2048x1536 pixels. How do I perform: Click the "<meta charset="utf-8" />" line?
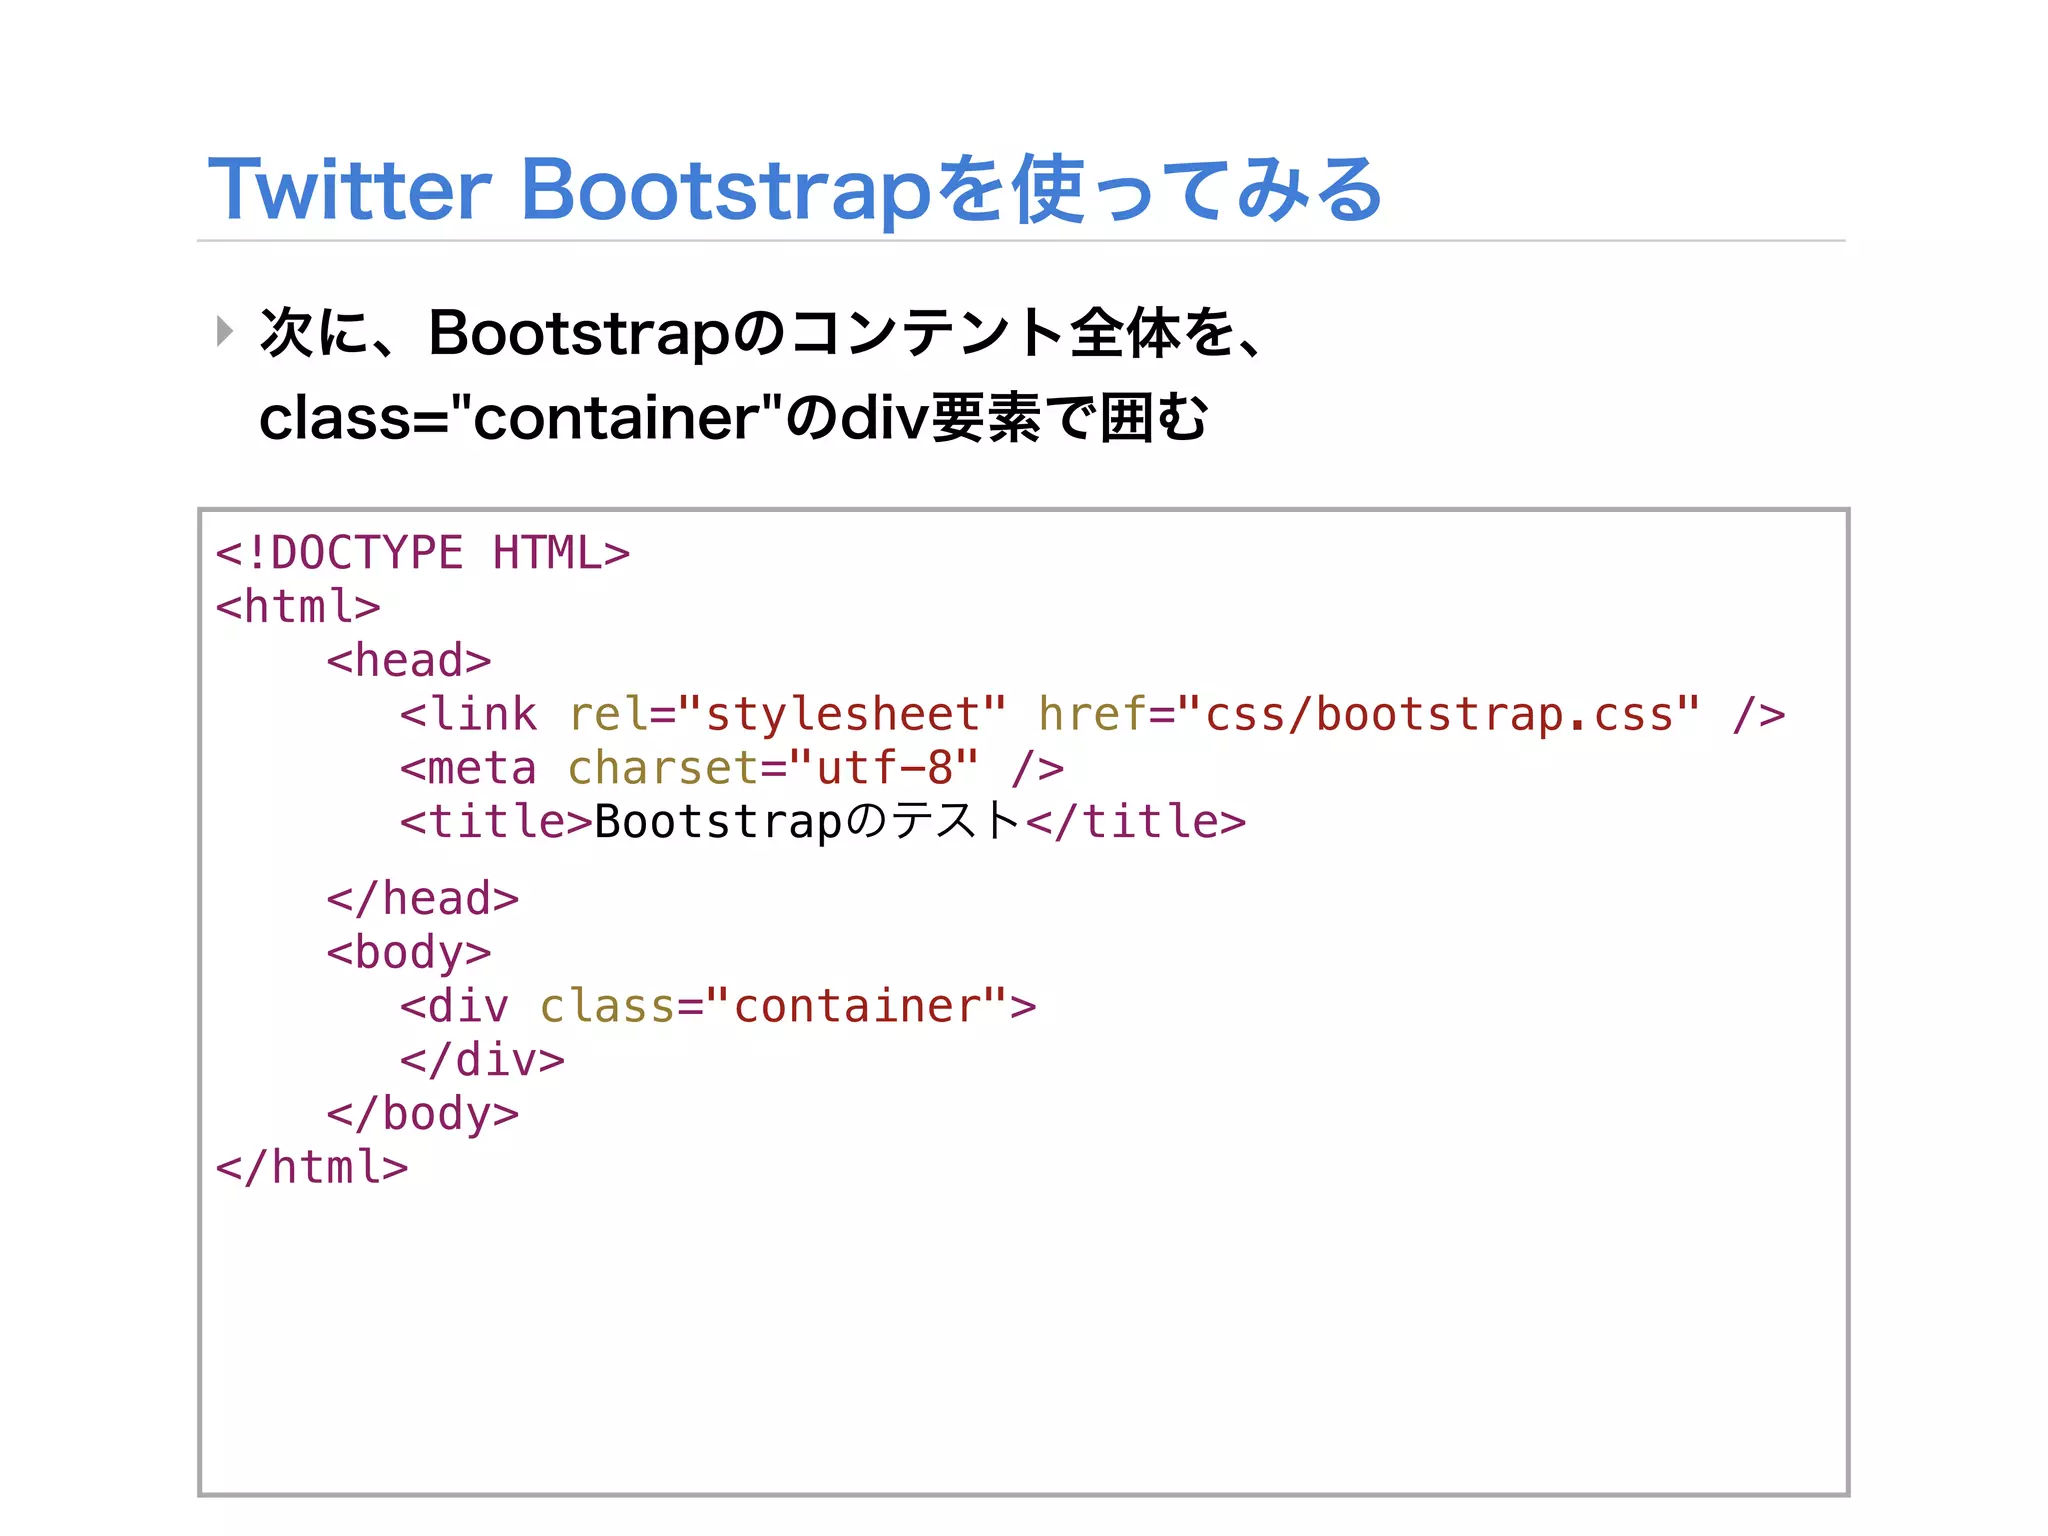[732, 768]
